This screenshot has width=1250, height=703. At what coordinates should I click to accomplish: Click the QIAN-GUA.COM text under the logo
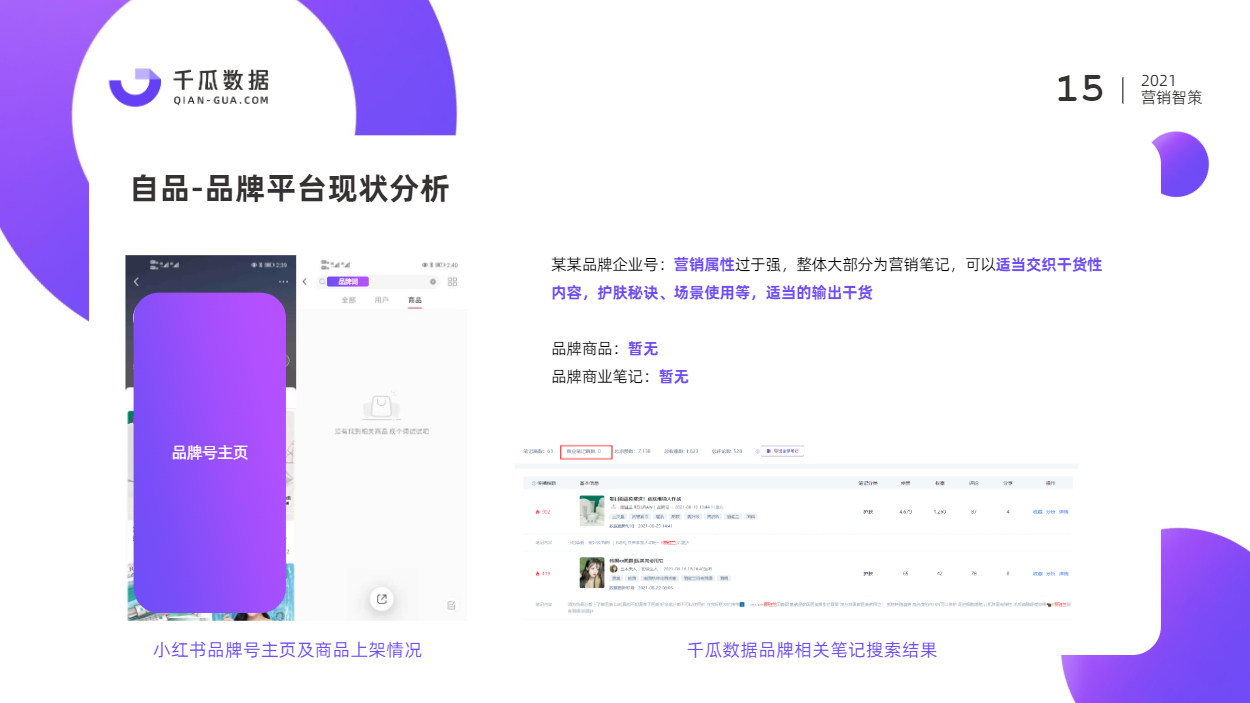click(221, 101)
